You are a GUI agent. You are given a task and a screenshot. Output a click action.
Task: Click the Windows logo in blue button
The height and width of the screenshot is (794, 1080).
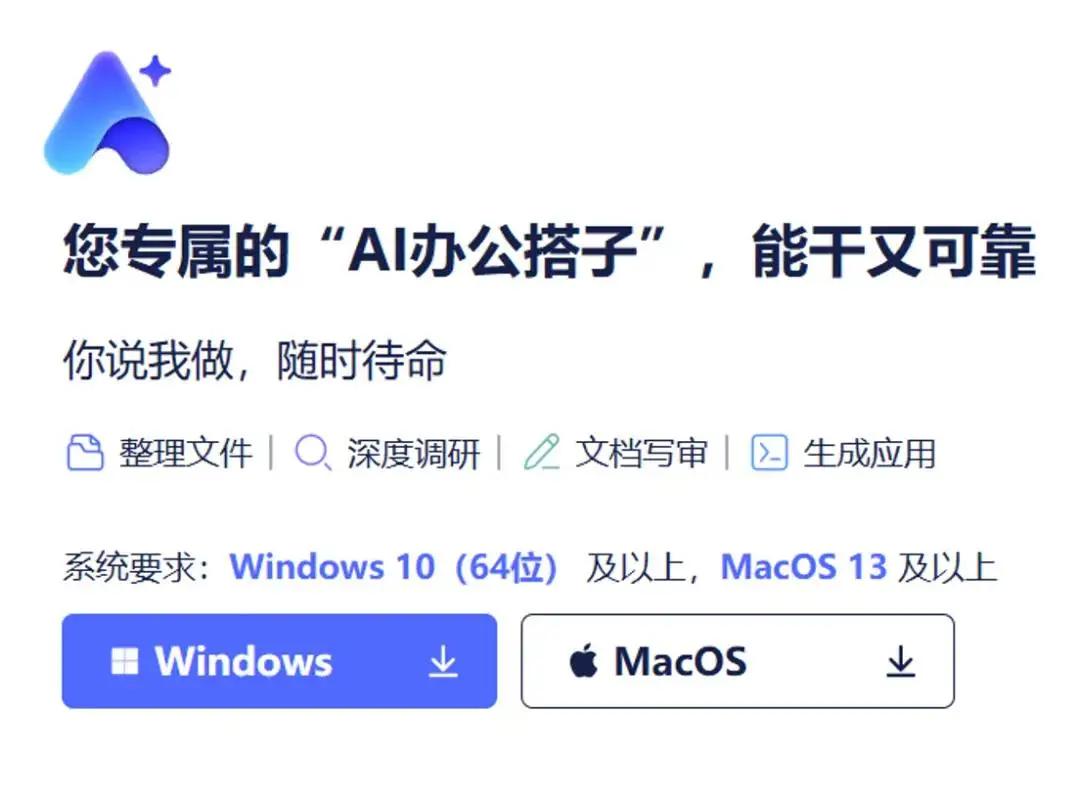tap(125, 661)
